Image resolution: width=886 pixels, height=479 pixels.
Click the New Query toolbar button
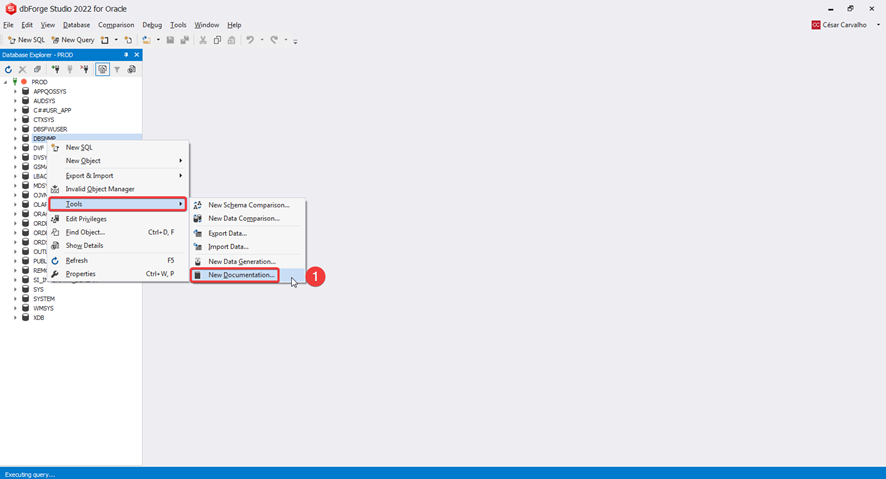tap(73, 40)
